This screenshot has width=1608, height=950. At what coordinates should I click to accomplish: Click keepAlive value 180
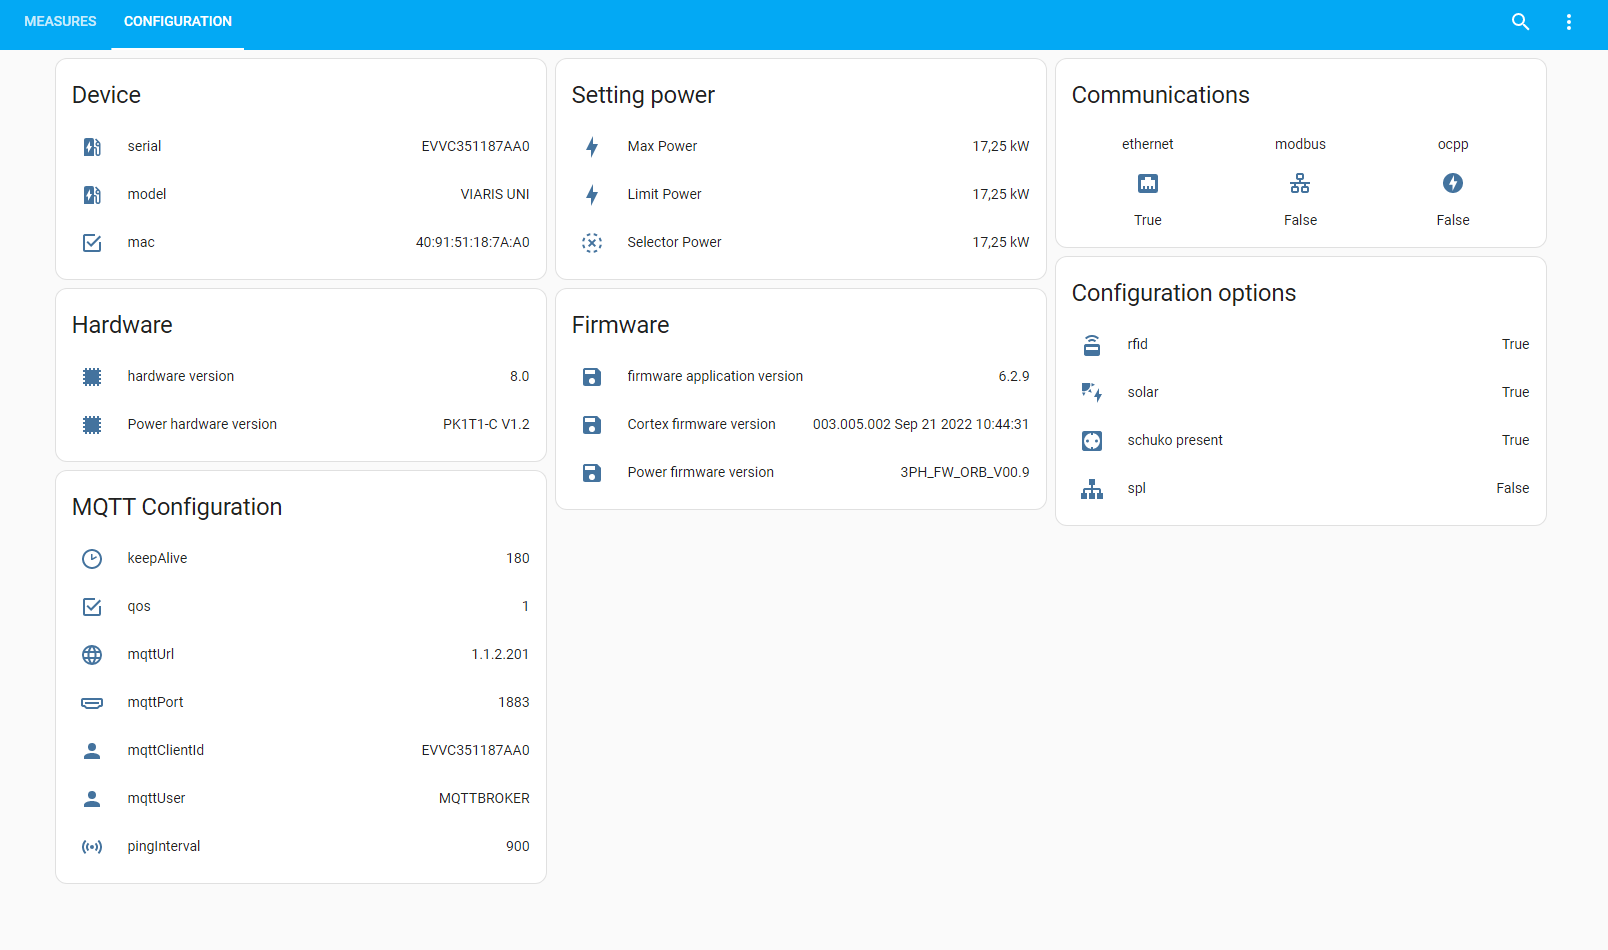518,558
